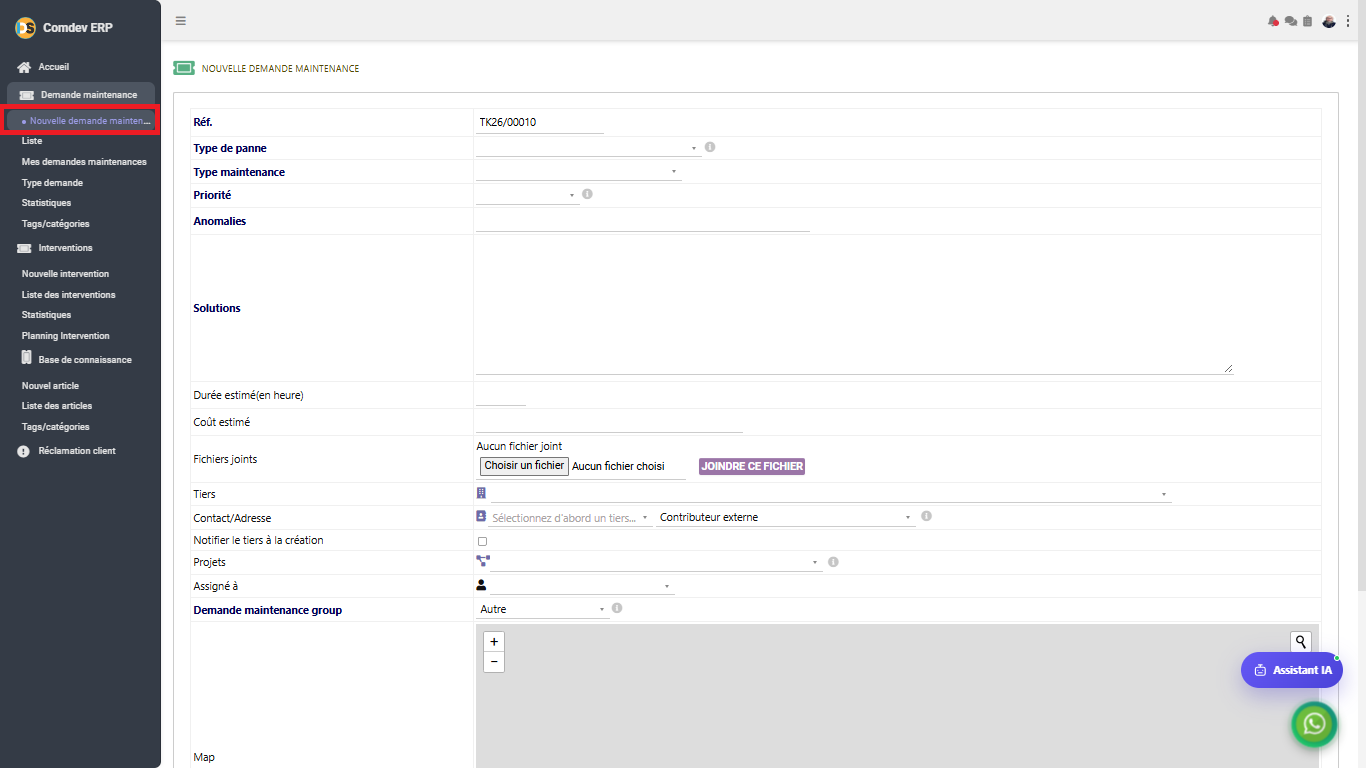Go to Accueil in the sidebar
This screenshot has width=1366, height=768.
54,67
